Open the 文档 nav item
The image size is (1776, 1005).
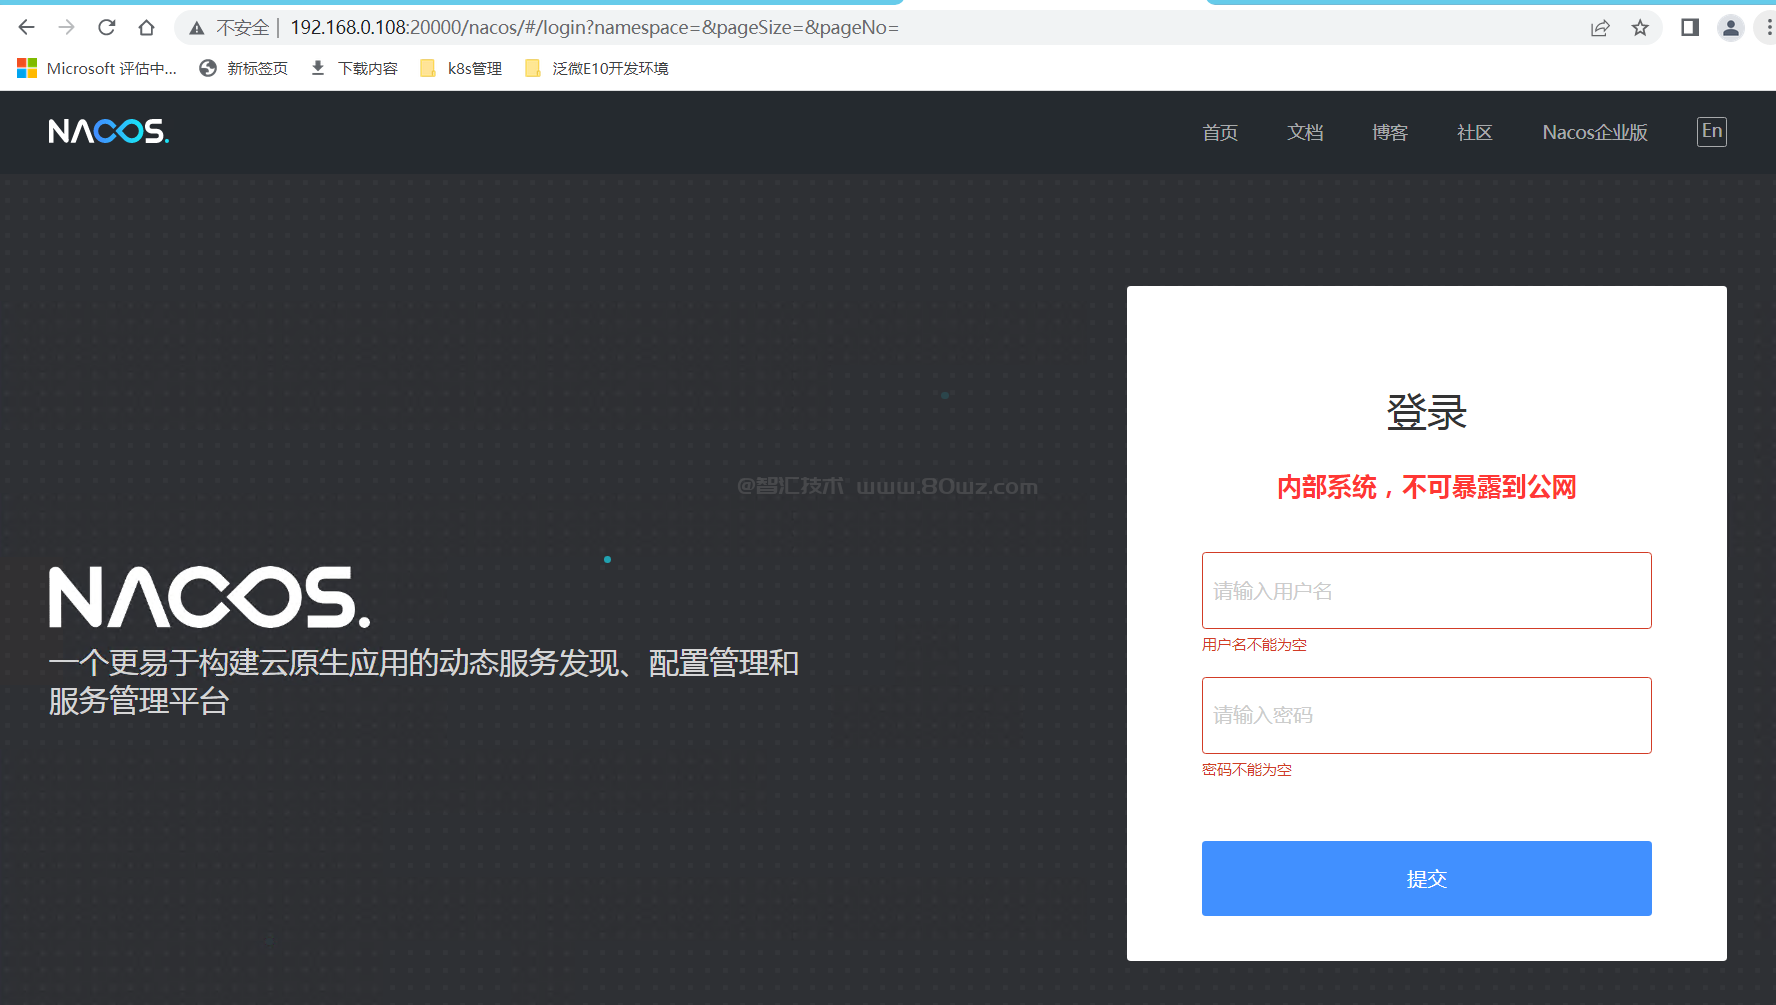[1305, 132]
